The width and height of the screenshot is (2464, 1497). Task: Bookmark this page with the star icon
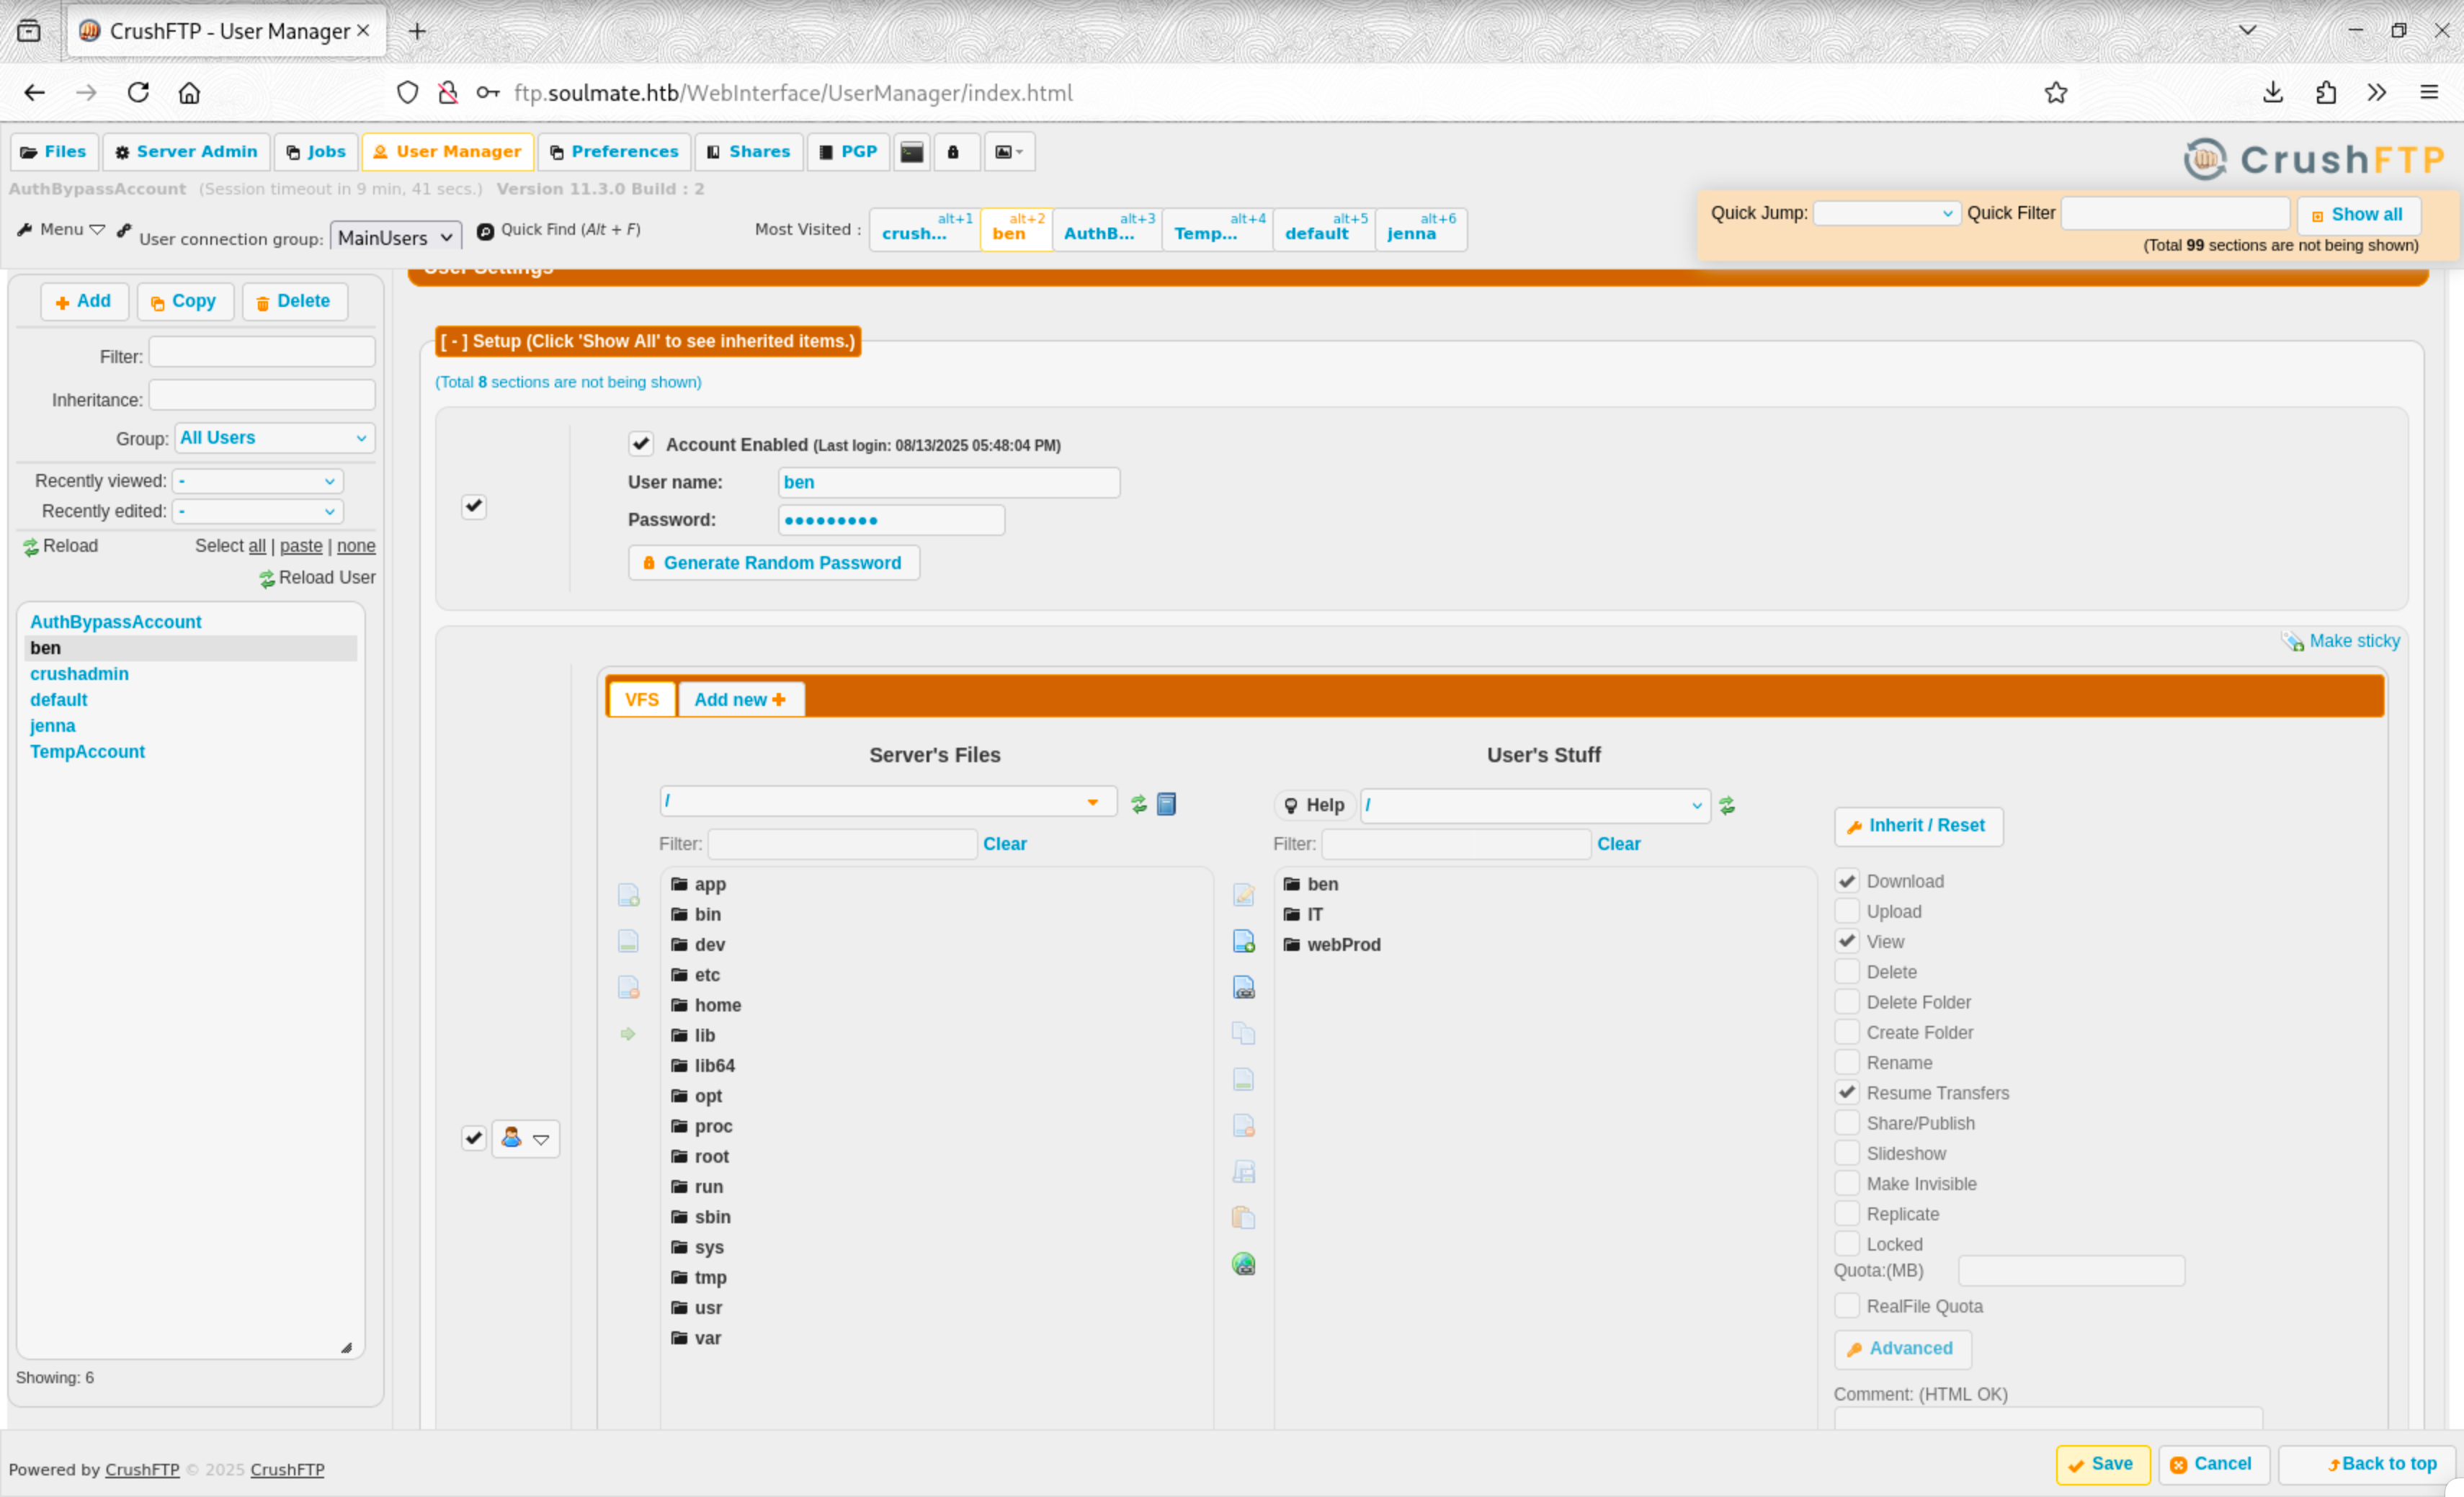click(x=2056, y=93)
